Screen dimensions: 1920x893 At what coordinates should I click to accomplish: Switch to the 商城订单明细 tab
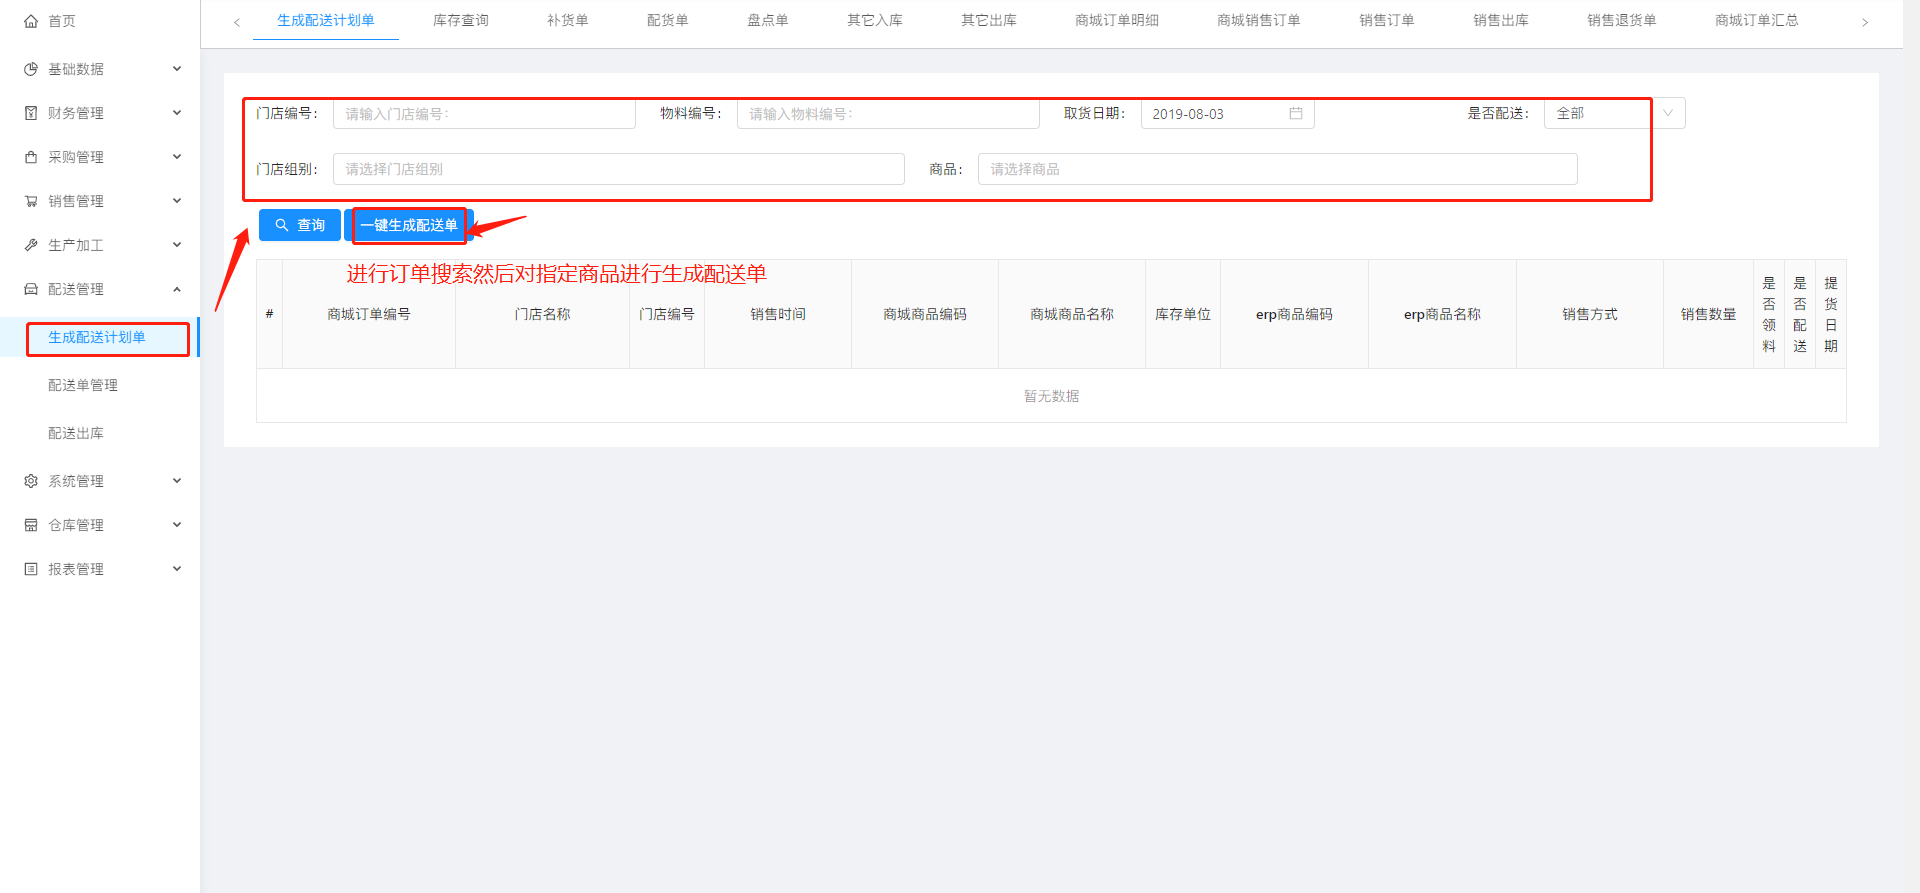point(1117,20)
